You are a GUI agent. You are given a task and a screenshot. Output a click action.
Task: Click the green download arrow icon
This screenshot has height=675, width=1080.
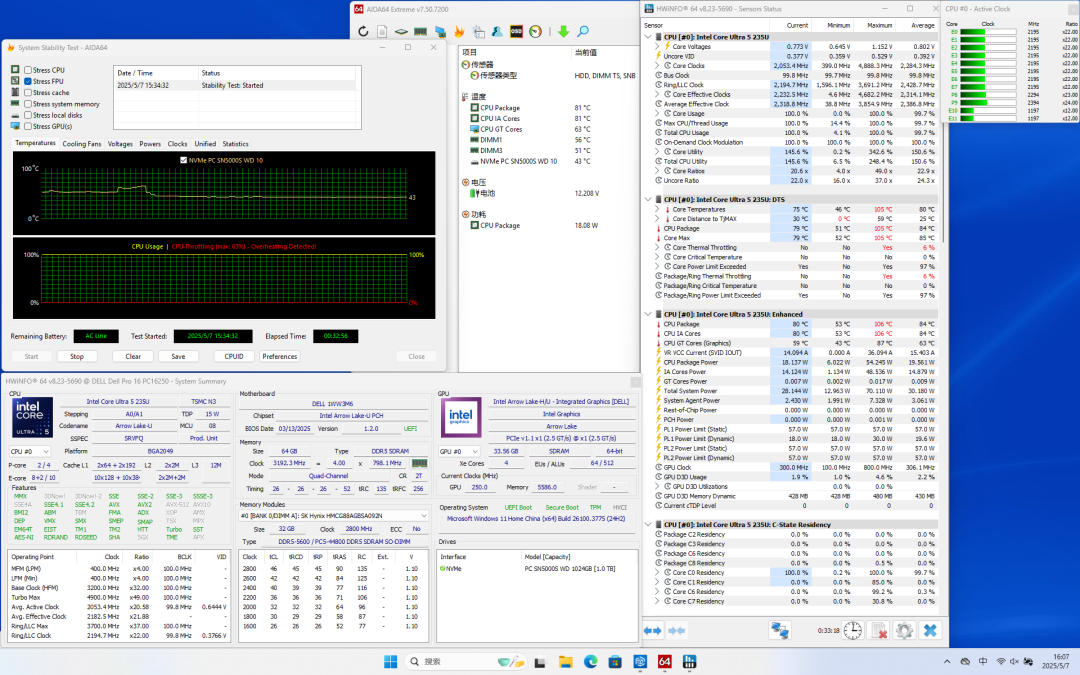click(563, 32)
